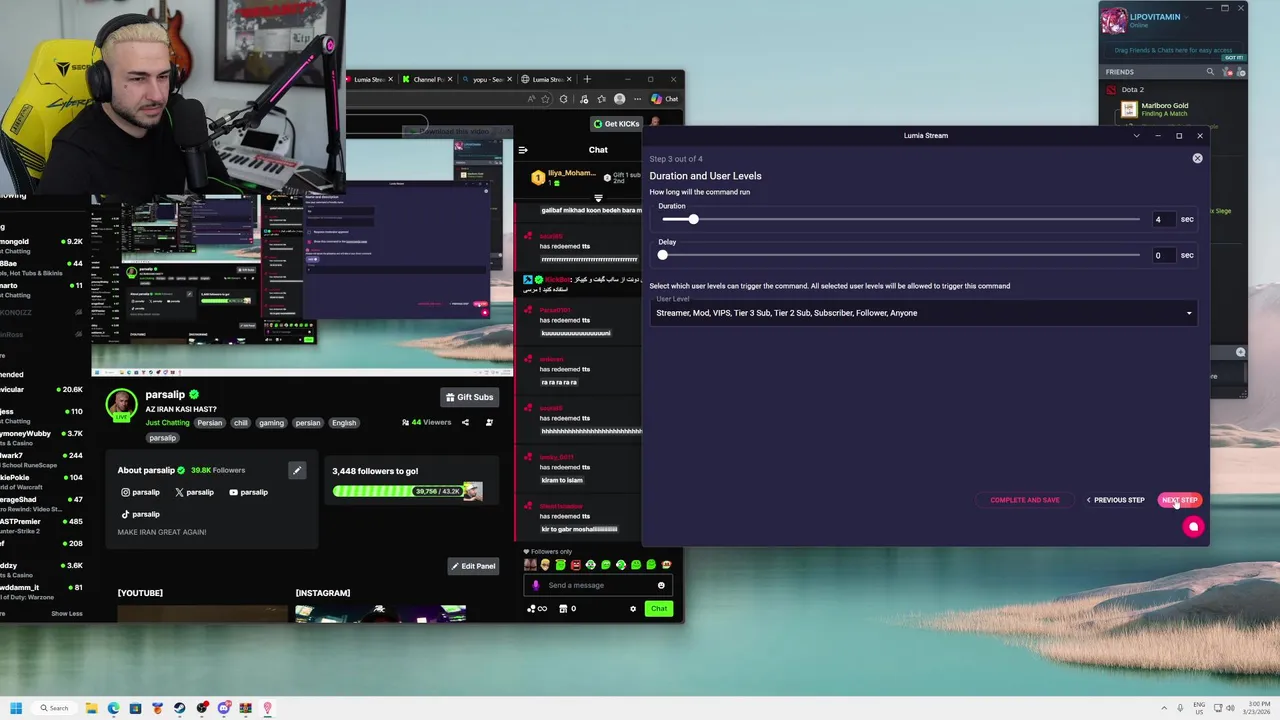This screenshot has height=720, width=1280.
Task: Click the Lumia Stream taskbar icon
Action: (267, 708)
